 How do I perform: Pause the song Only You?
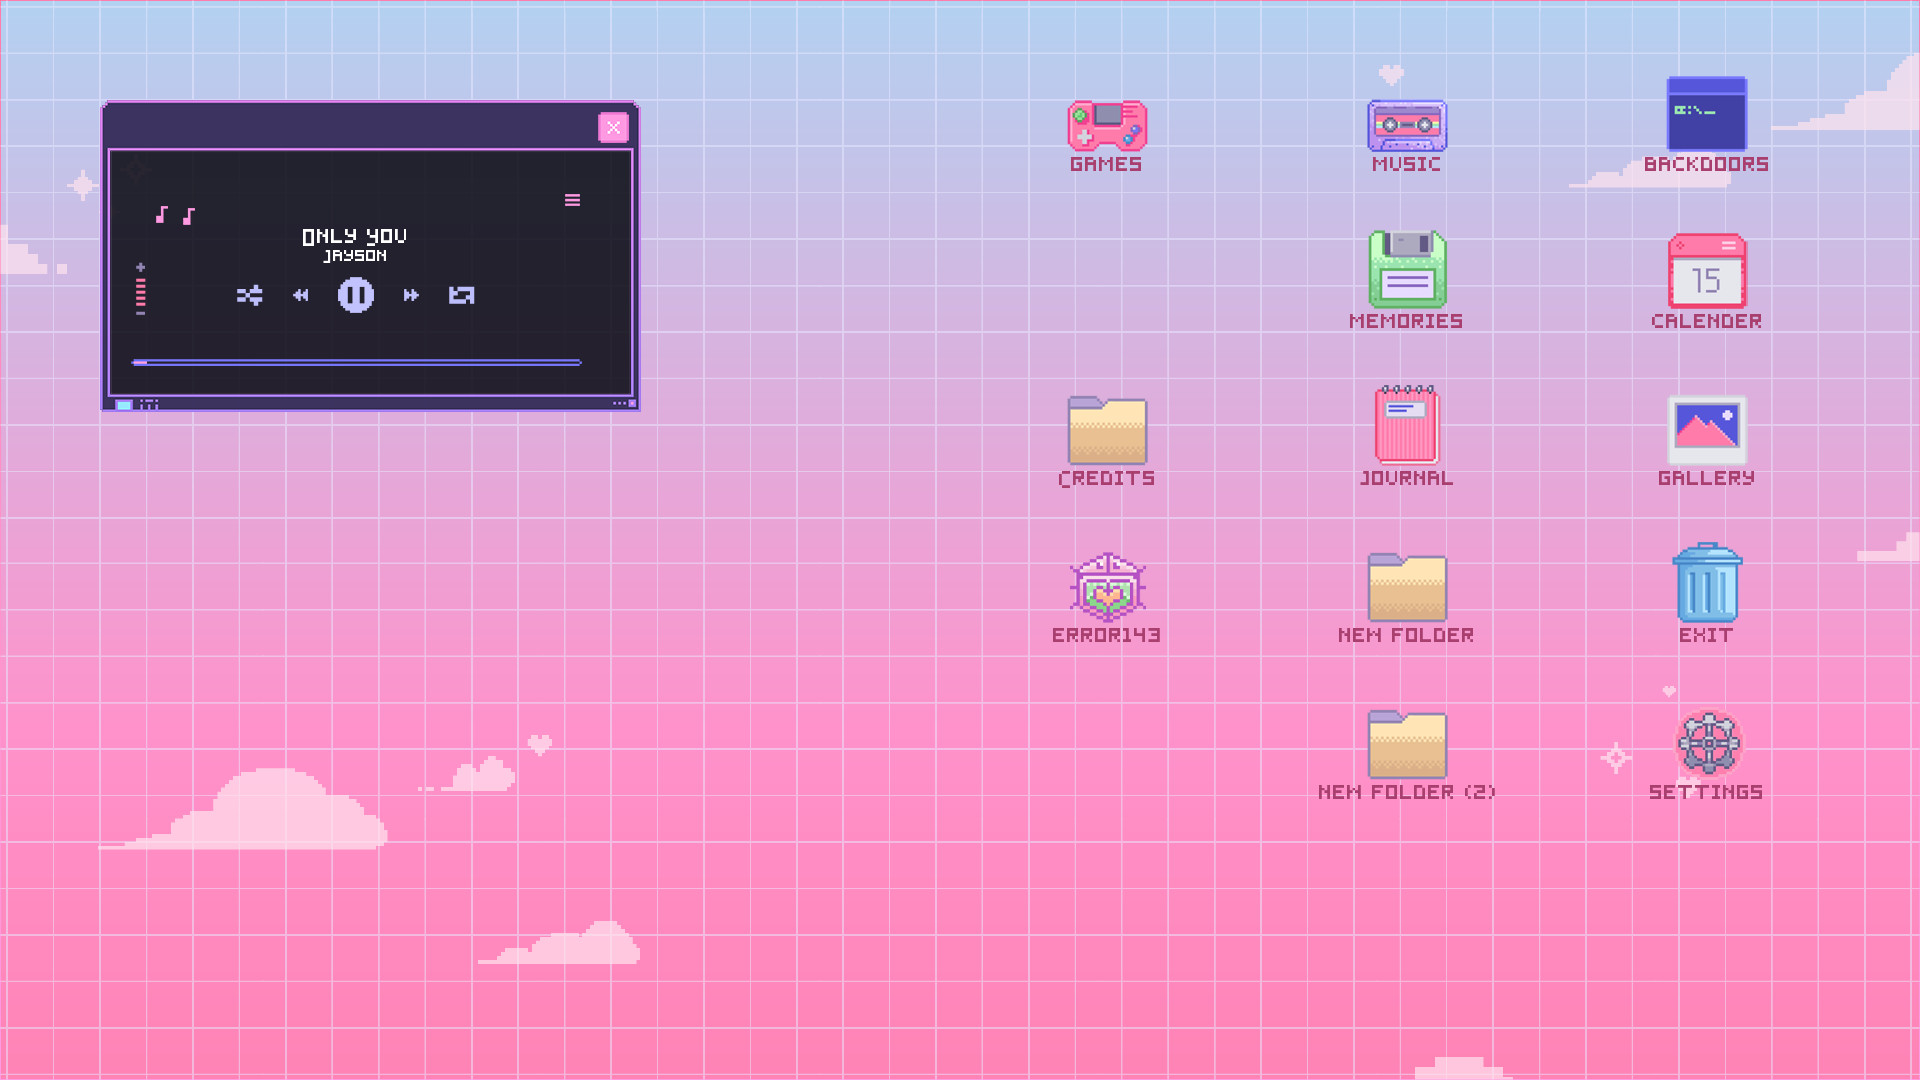coord(356,295)
